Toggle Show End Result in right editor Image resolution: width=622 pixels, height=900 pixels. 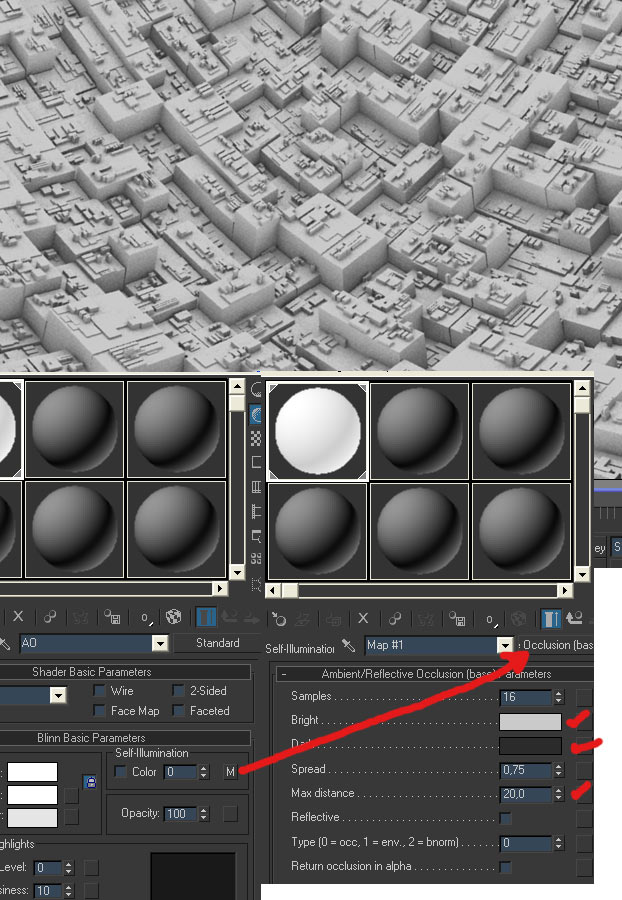click(551, 618)
